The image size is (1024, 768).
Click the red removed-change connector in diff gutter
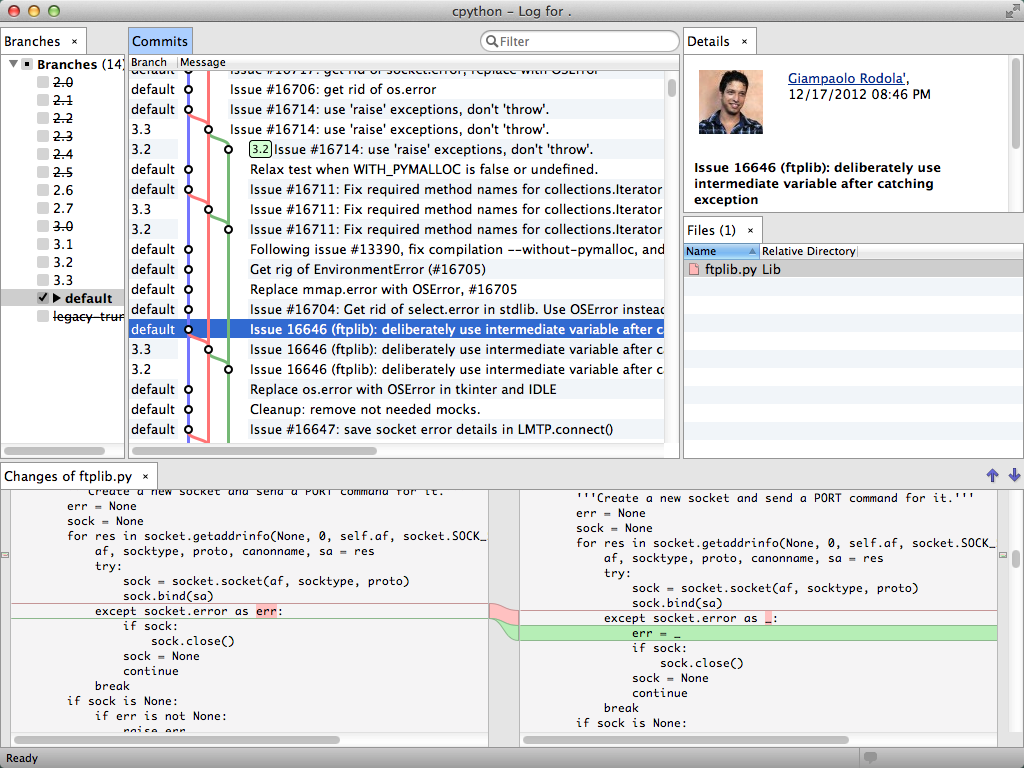(x=504, y=613)
